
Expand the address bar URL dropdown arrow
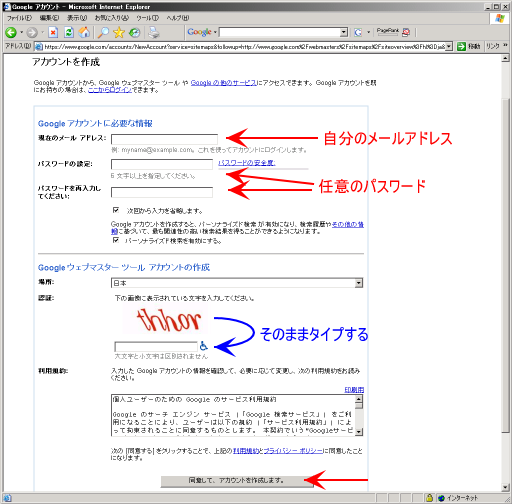pos(449,47)
